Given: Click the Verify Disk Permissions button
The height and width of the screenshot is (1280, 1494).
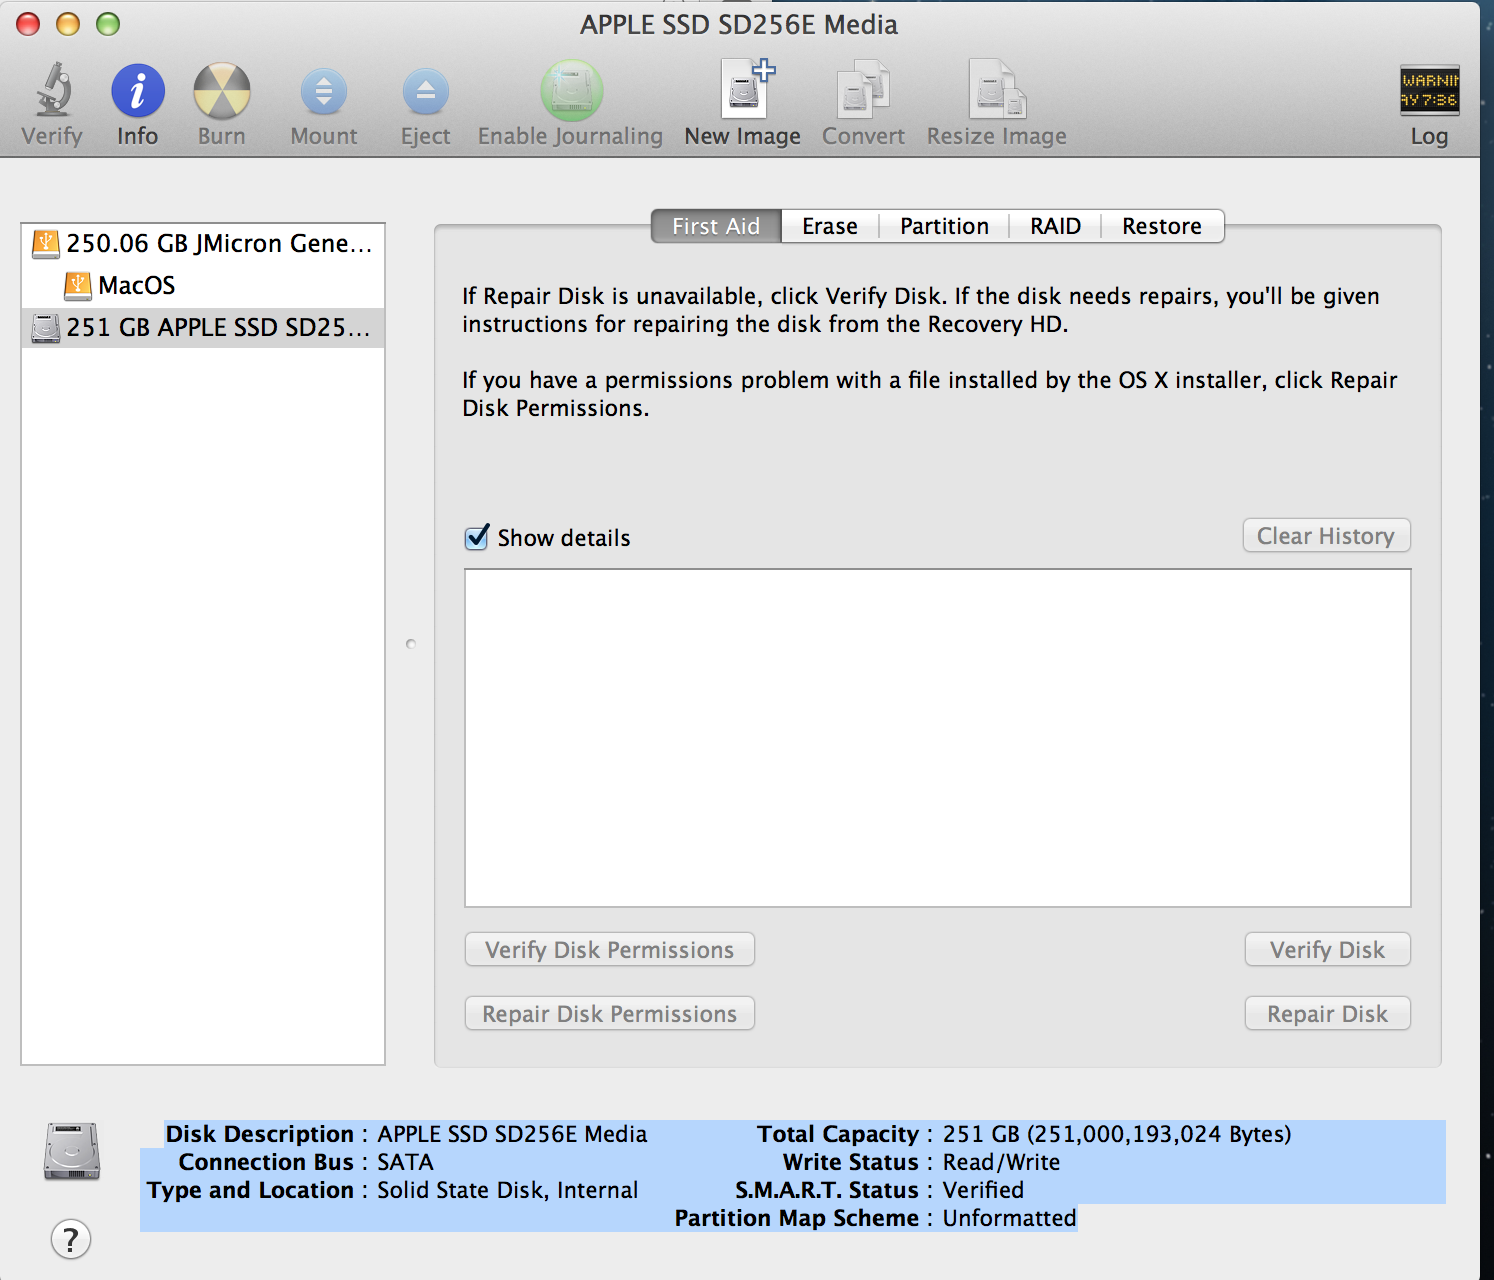Looking at the screenshot, I should [610, 950].
